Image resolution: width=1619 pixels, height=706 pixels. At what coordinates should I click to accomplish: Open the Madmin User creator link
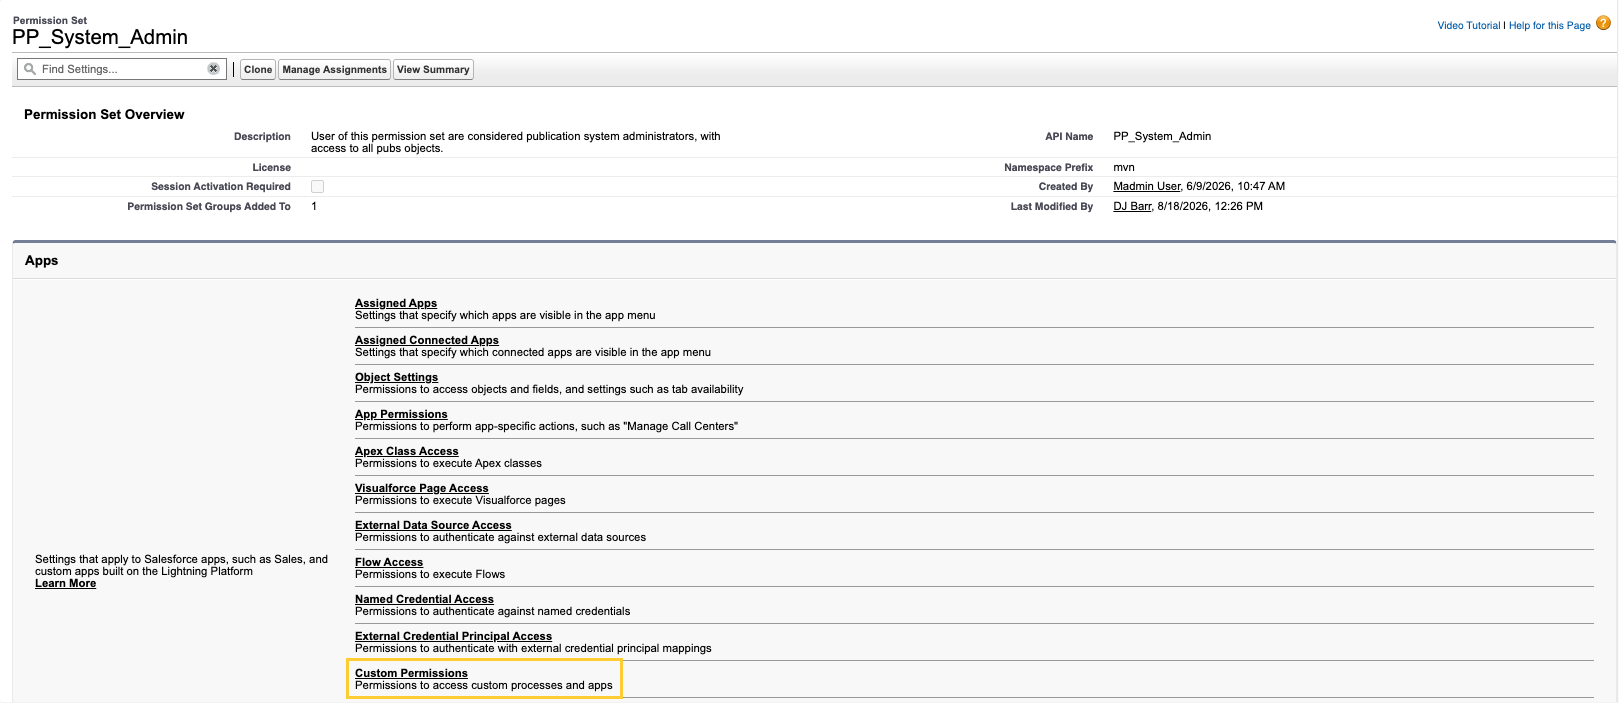point(1146,187)
